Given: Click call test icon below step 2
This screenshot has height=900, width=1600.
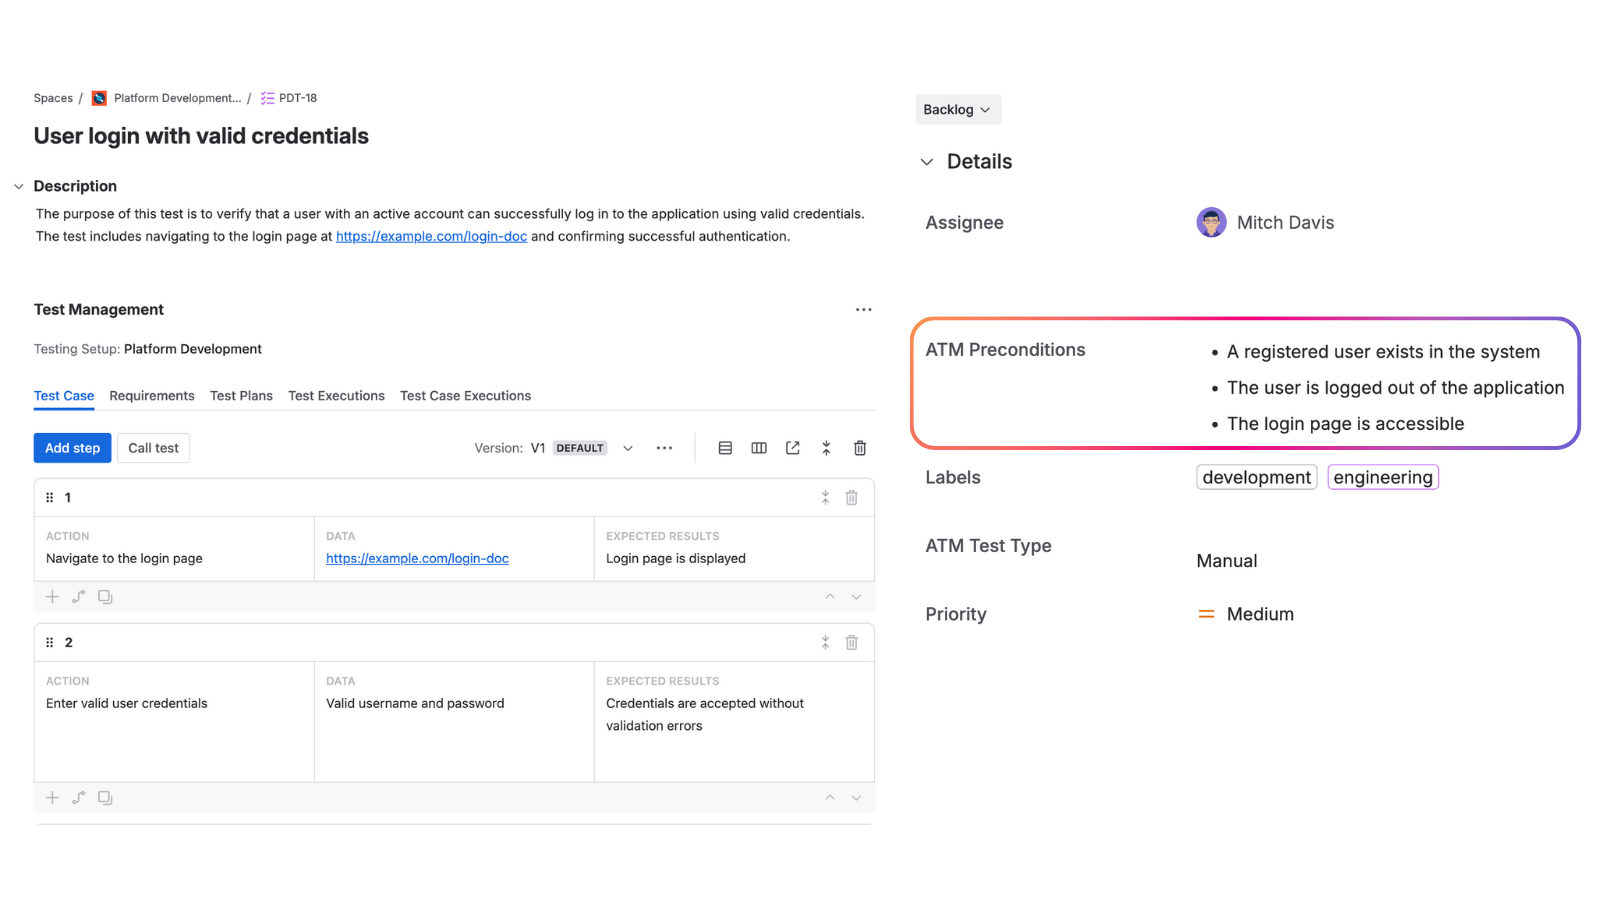Looking at the screenshot, I should 78,798.
